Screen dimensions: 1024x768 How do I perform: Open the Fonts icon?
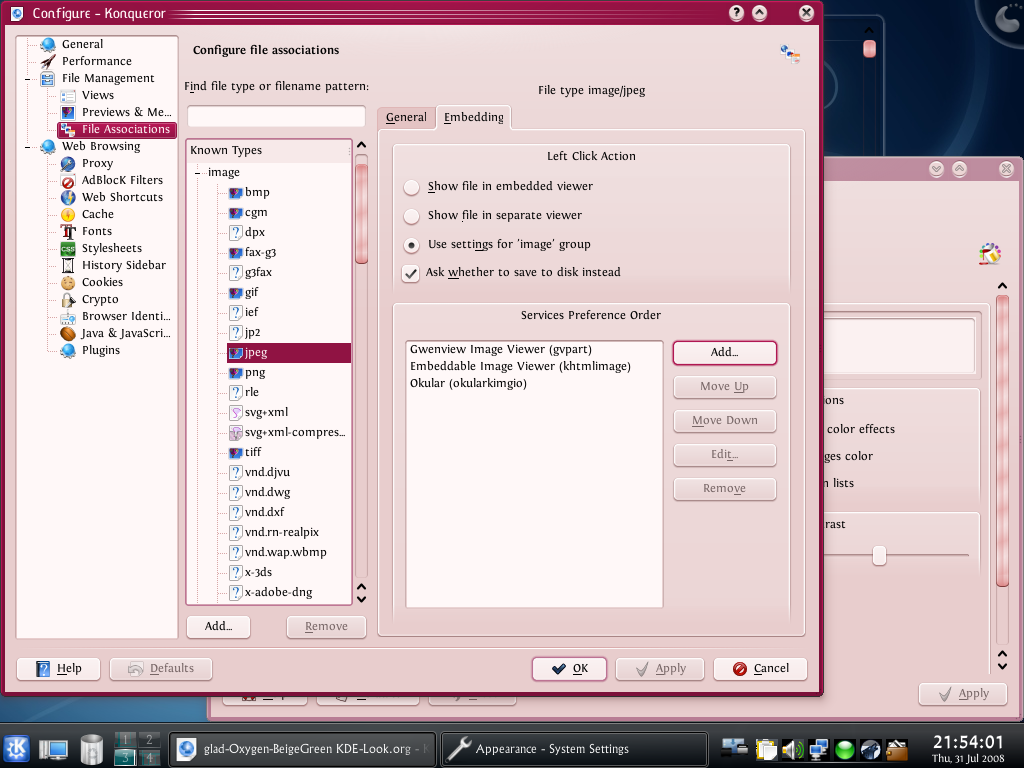(68, 231)
